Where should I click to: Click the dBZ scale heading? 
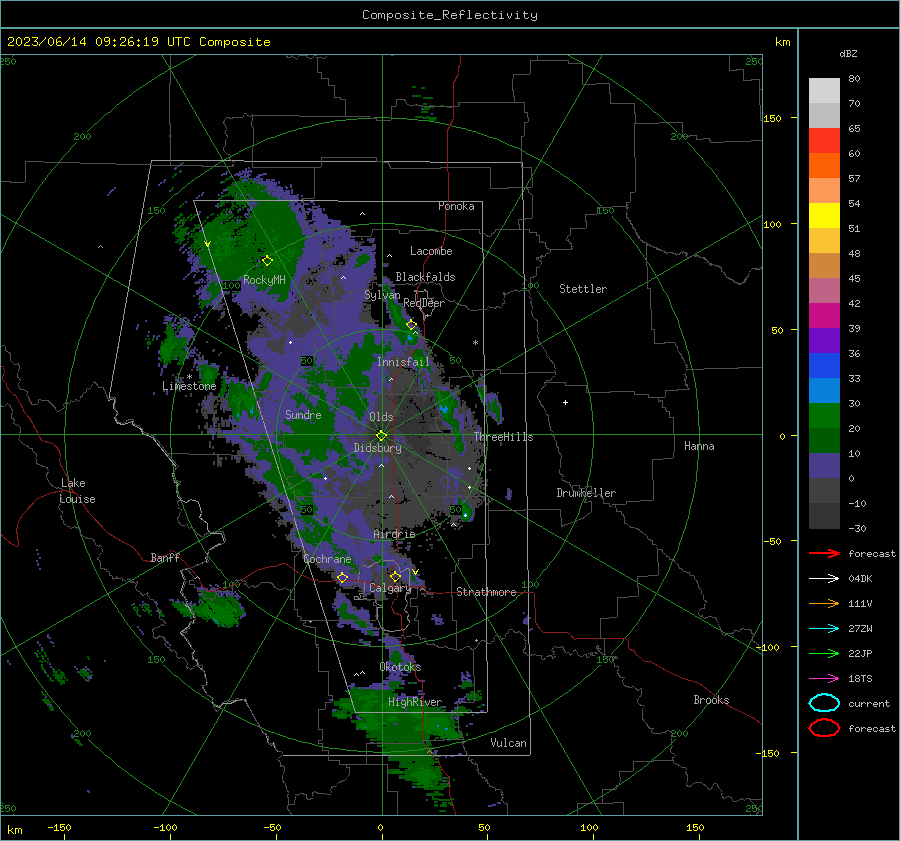coord(848,53)
